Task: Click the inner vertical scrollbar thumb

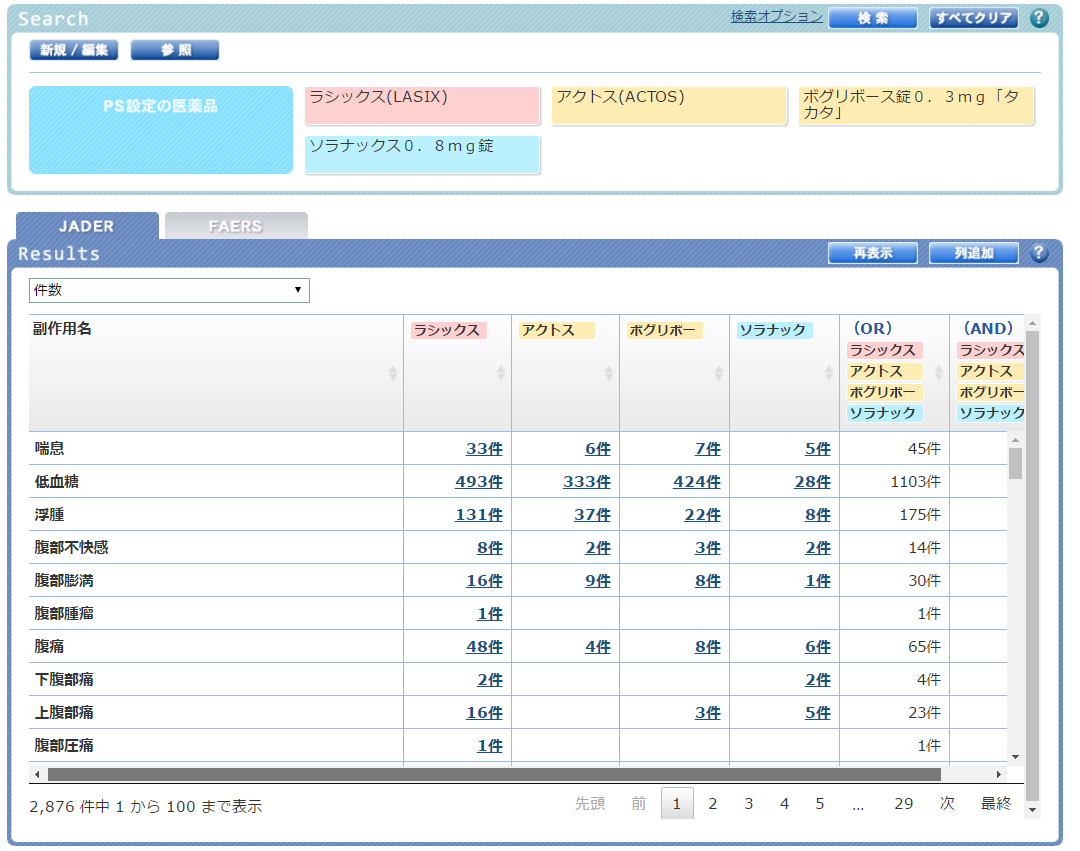Action: coord(1015,463)
